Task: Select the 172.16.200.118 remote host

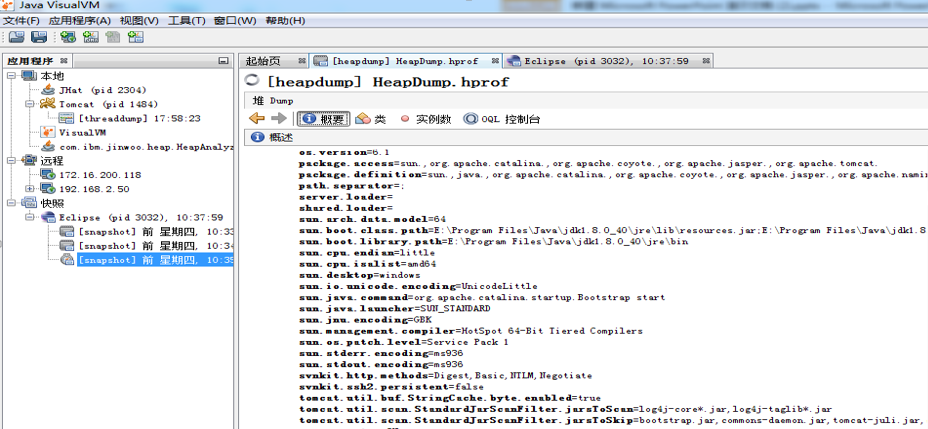Action: pos(100,175)
